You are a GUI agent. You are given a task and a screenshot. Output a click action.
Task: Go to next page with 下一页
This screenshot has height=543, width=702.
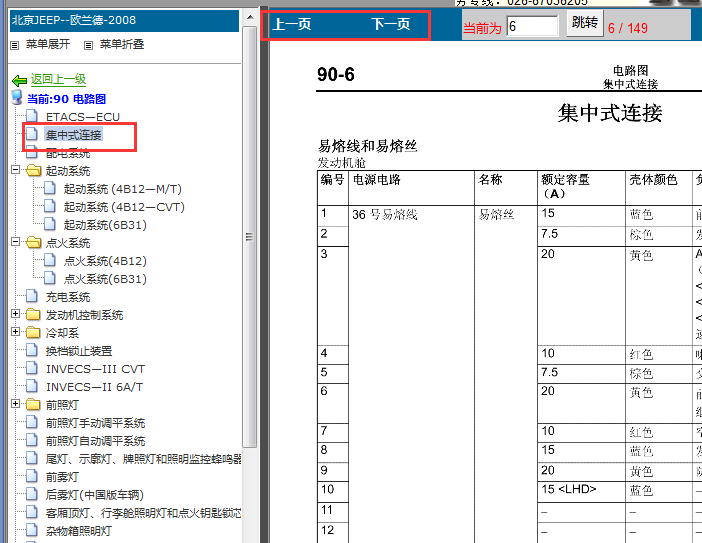coord(391,24)
